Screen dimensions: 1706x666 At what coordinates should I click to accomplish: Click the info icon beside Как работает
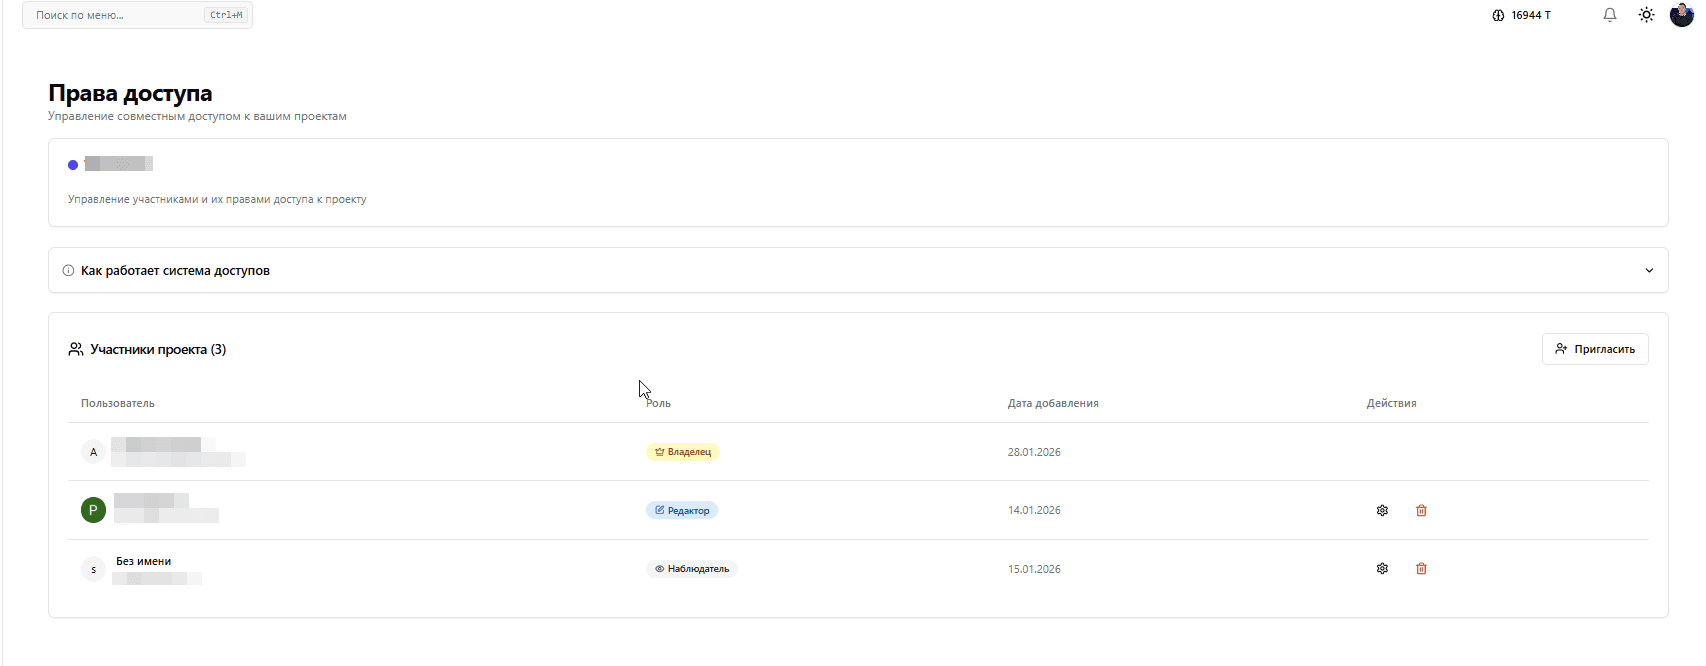(x=68, y=270)
